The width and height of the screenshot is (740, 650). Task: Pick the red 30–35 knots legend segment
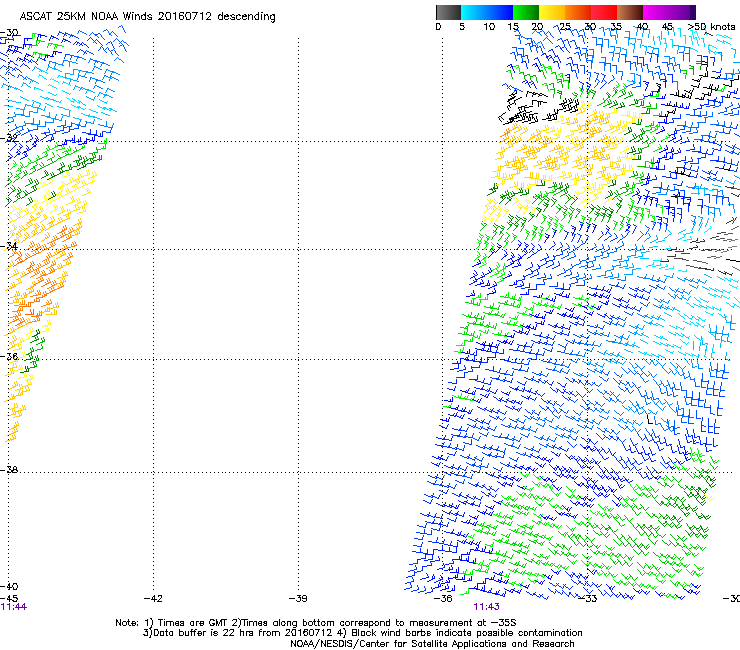click(x=604, y=12)
